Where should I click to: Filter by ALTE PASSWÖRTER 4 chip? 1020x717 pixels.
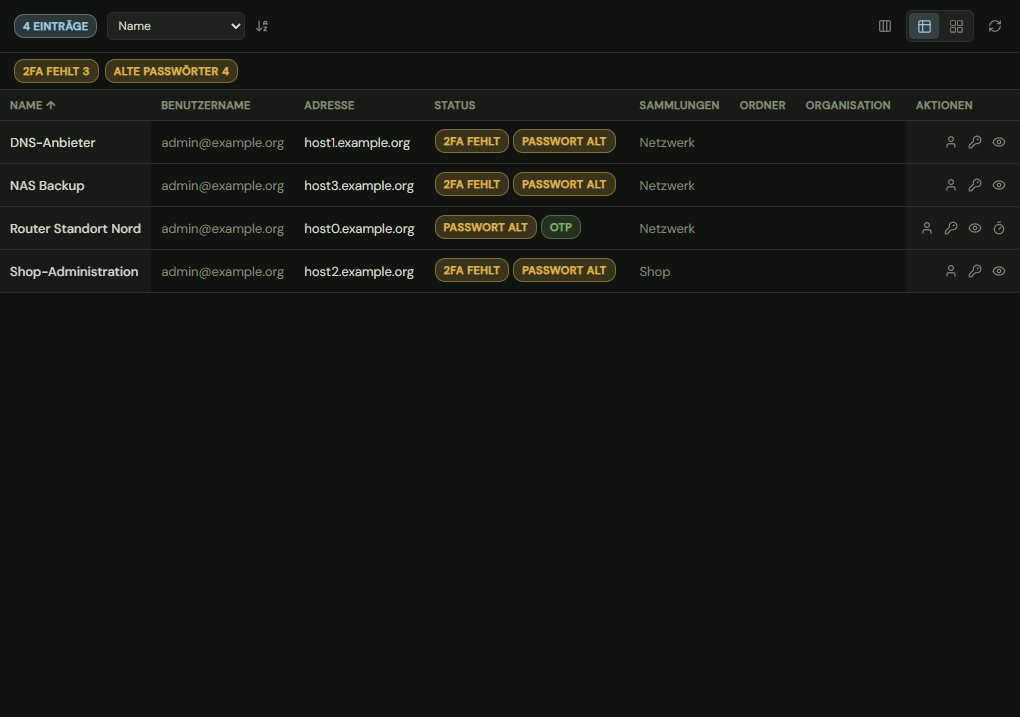click(171, 71)
